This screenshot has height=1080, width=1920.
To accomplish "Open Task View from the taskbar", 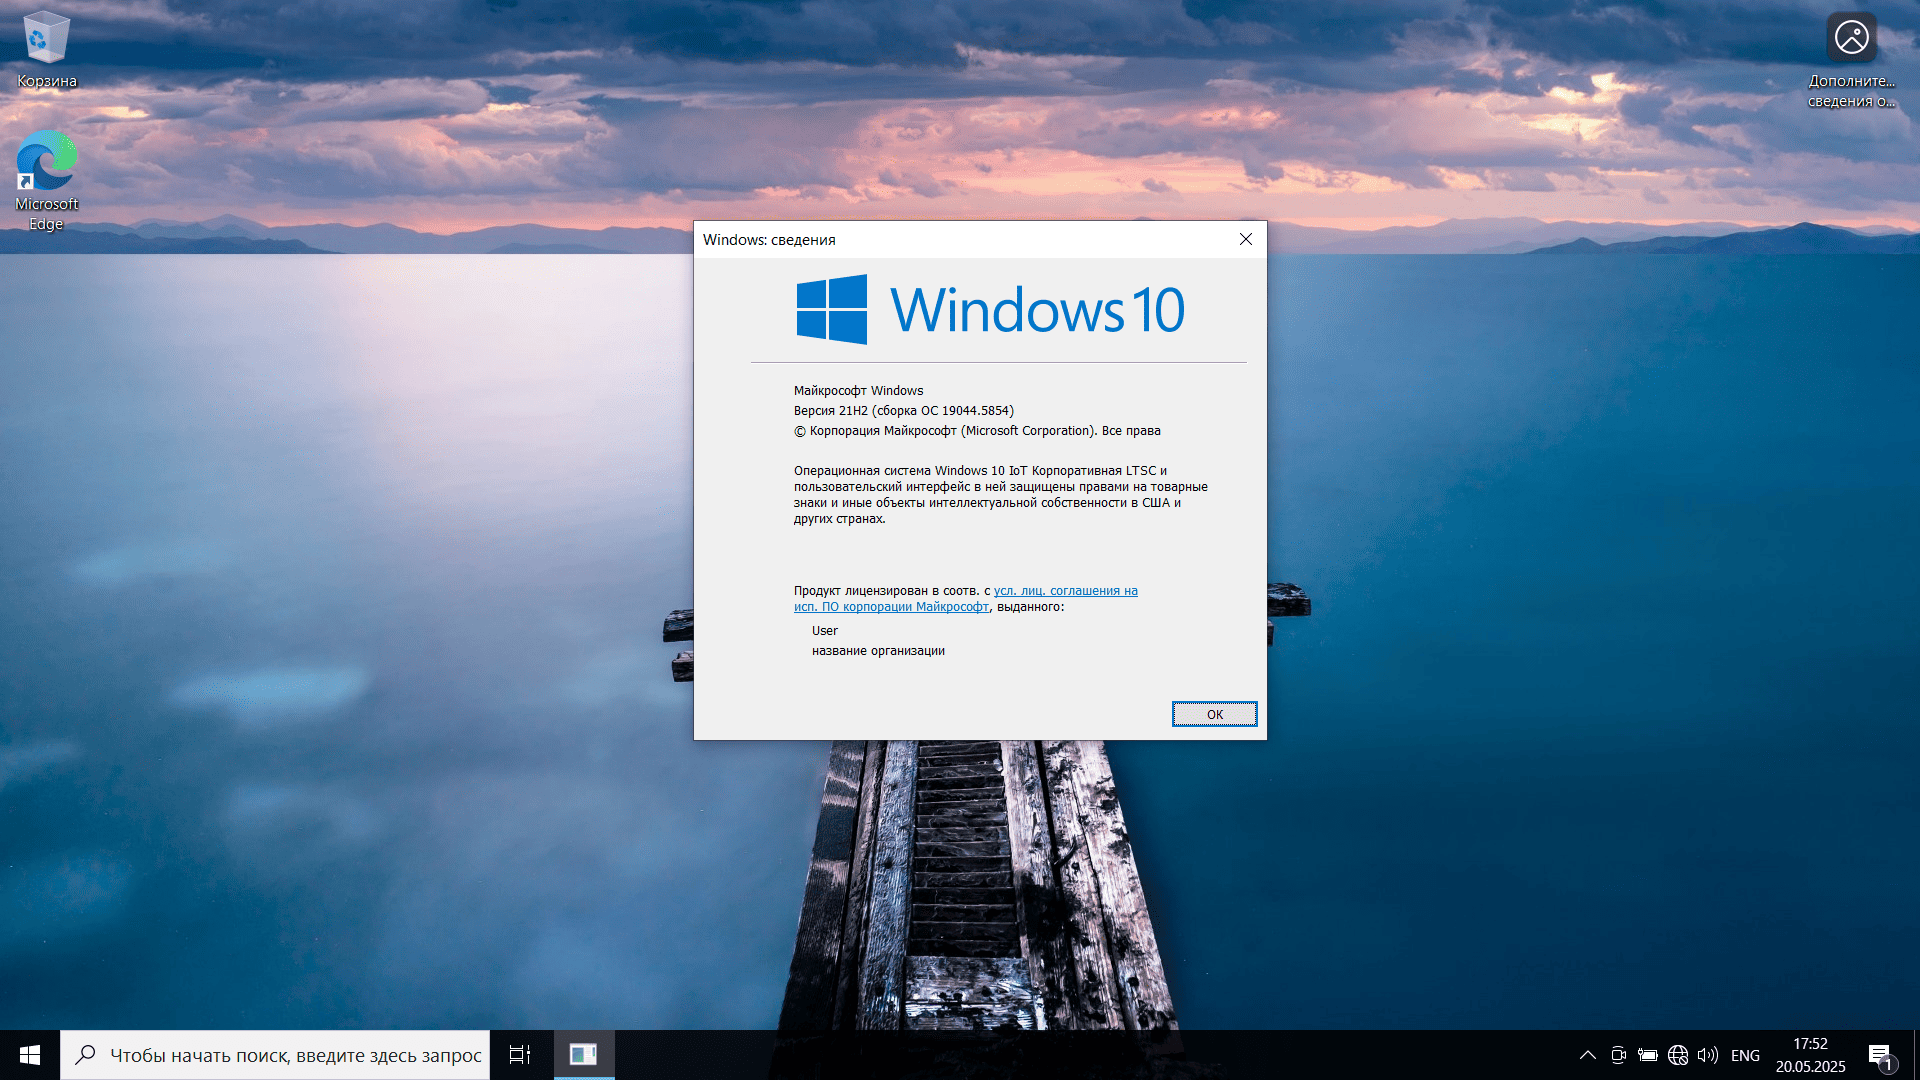I will [x=520, y=1055].
